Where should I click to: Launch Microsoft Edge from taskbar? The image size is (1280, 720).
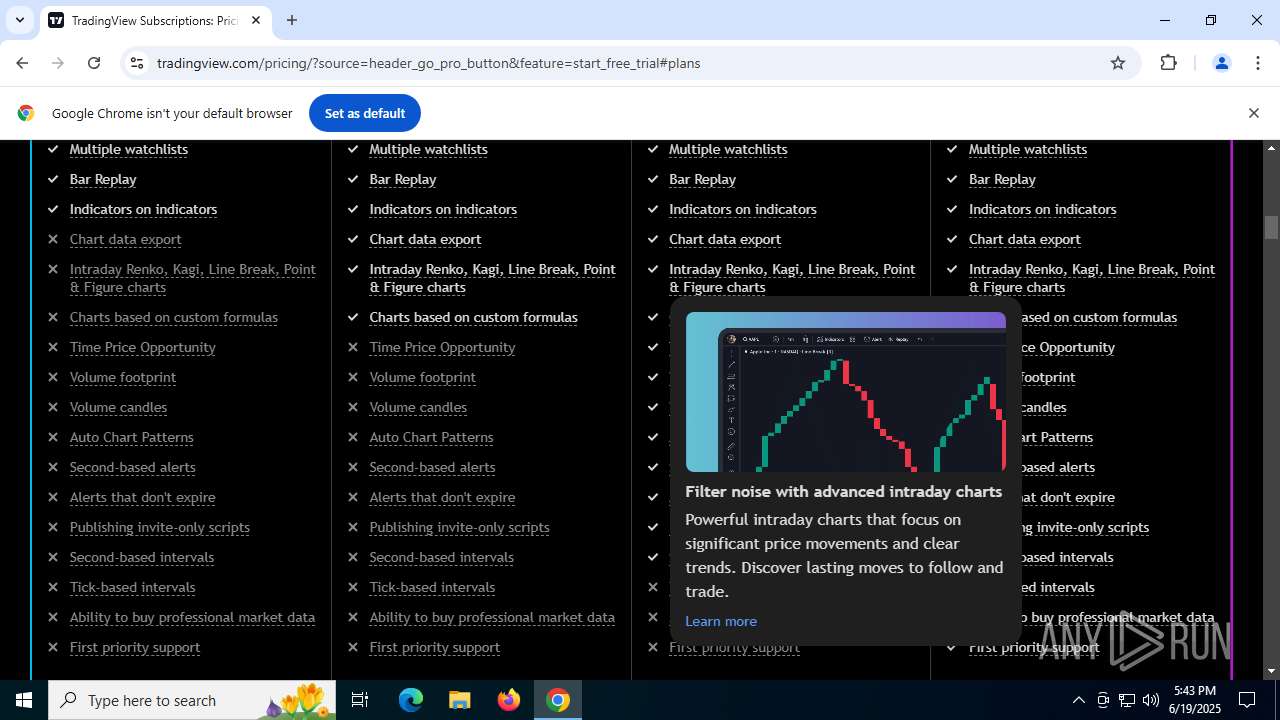[411, 700]
